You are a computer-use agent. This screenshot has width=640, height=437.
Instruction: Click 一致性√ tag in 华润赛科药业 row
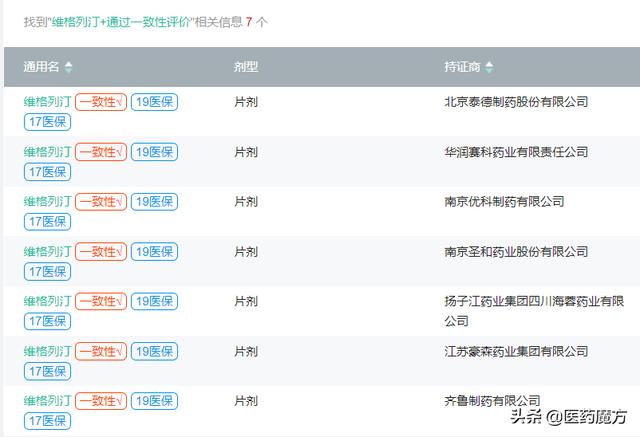(x=101, y=152)
